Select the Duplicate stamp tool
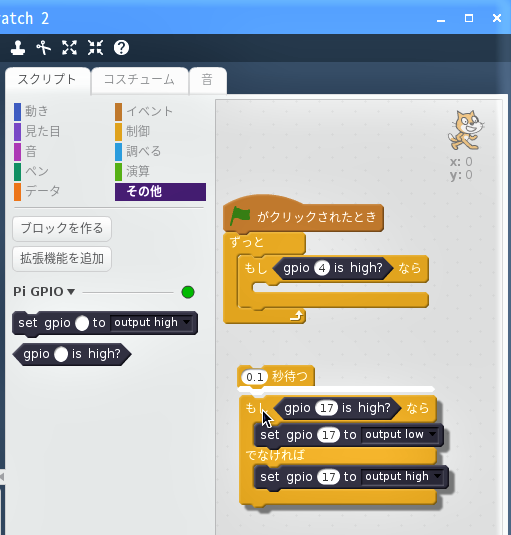Screen dimensions: 511x535 click(18, 47)
